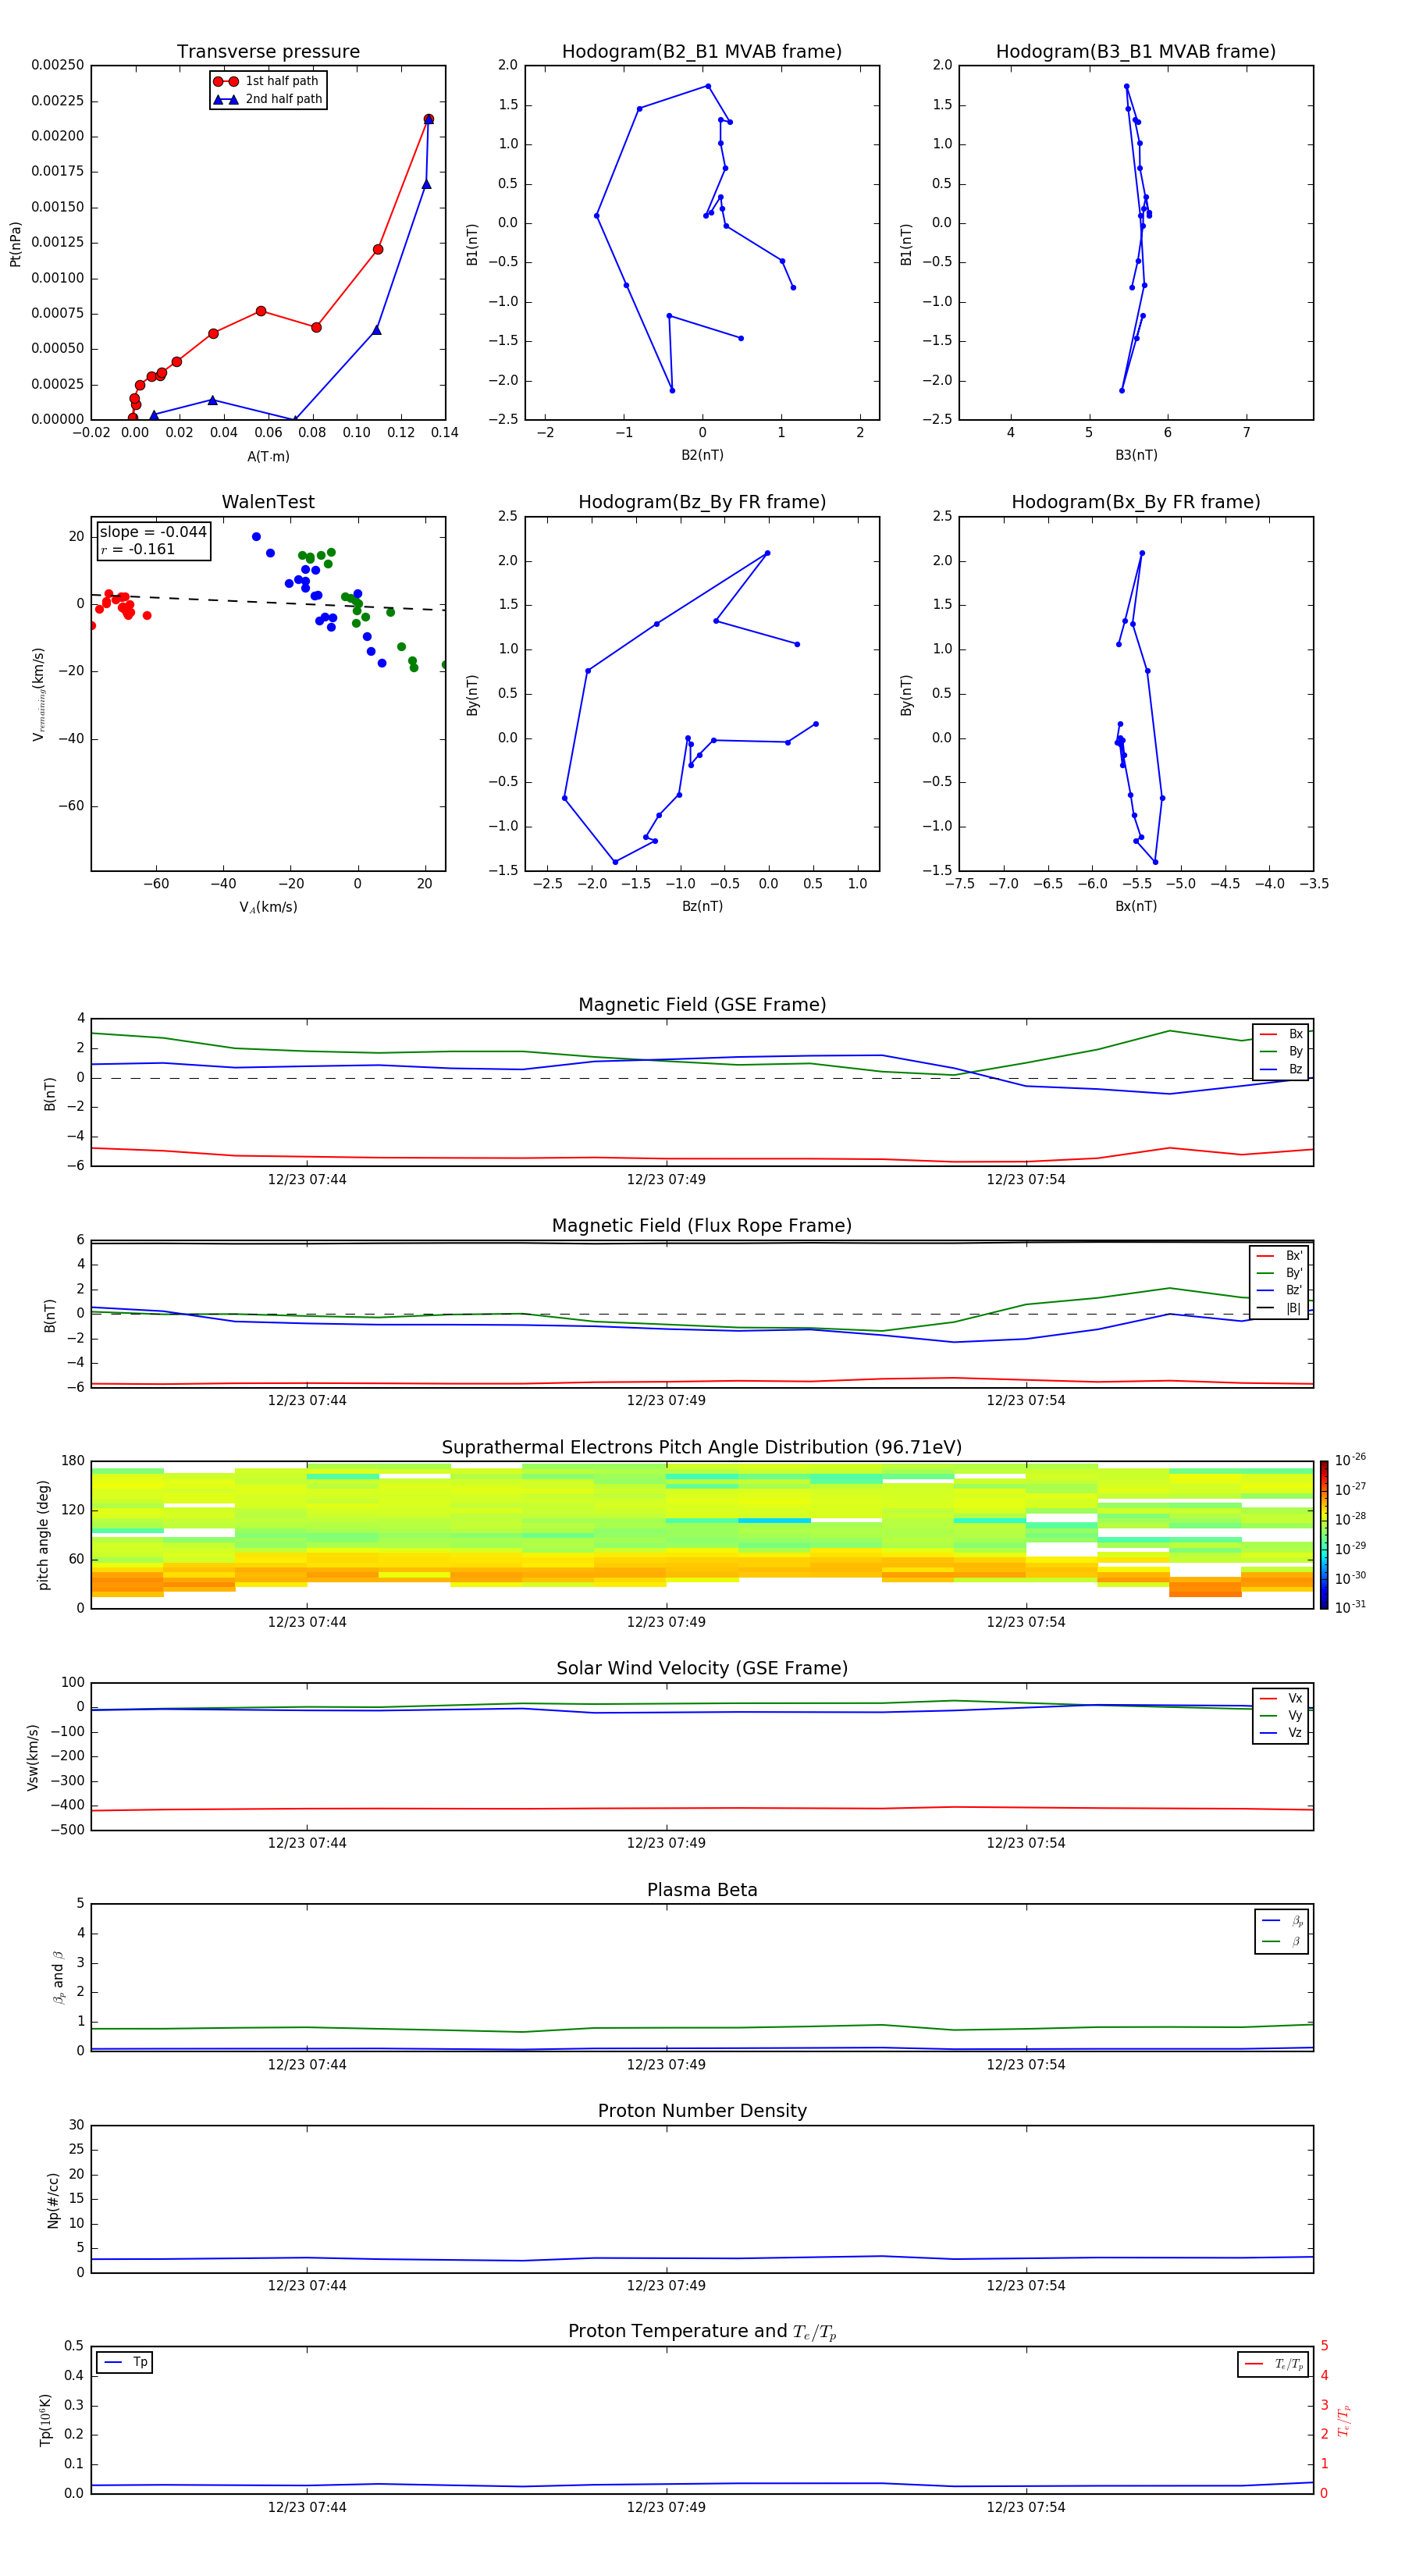This screenshot has height=2576, width=1405.
Task: Select the "Plasma Beta" title
Action: (x=702, y=1890)
